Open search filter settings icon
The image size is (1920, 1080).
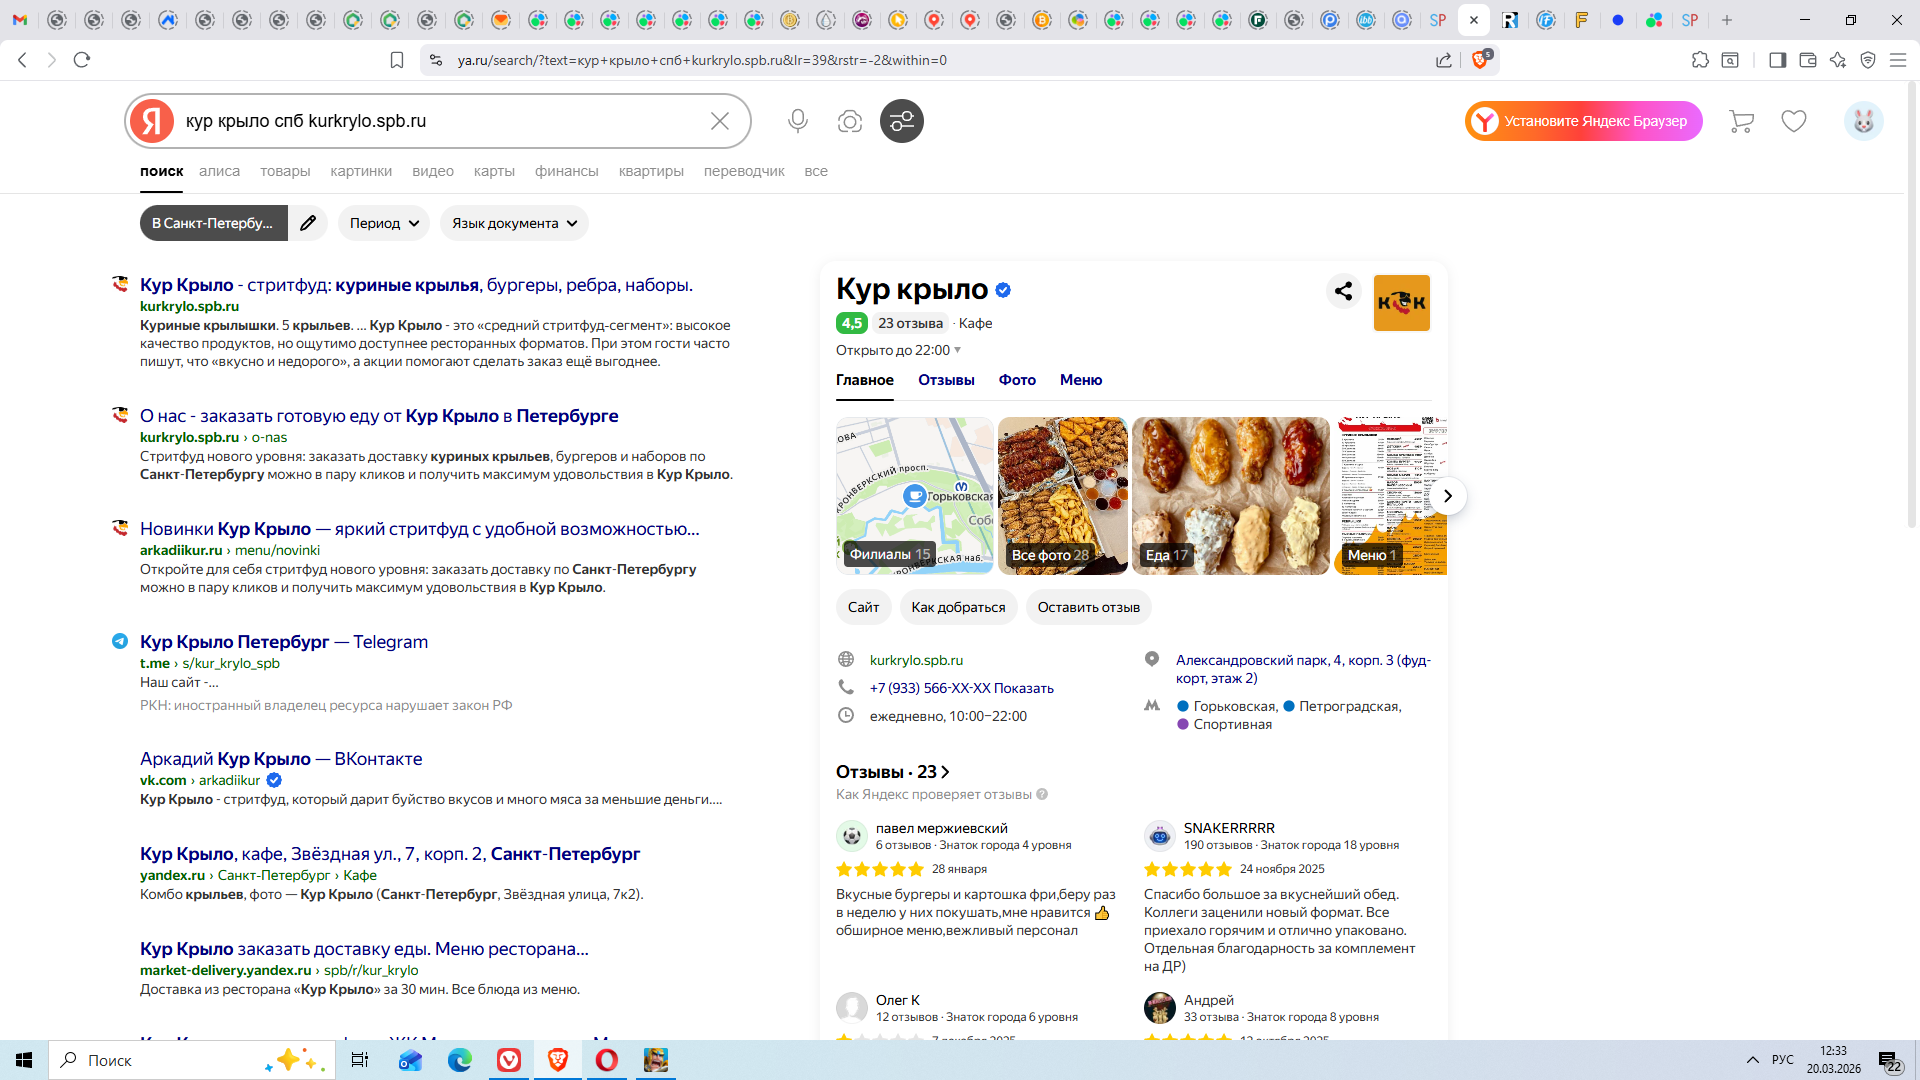pyautogui.click(x=901, y=121)
